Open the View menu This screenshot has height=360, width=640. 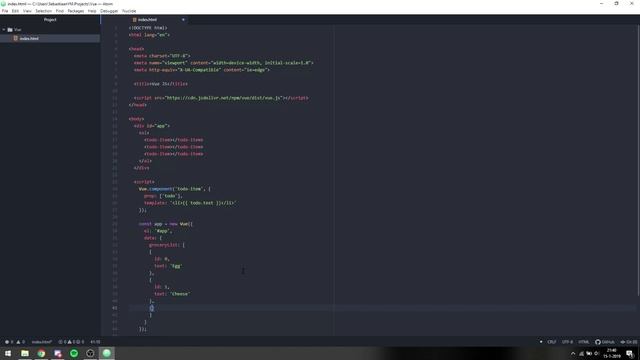[27, 11]
